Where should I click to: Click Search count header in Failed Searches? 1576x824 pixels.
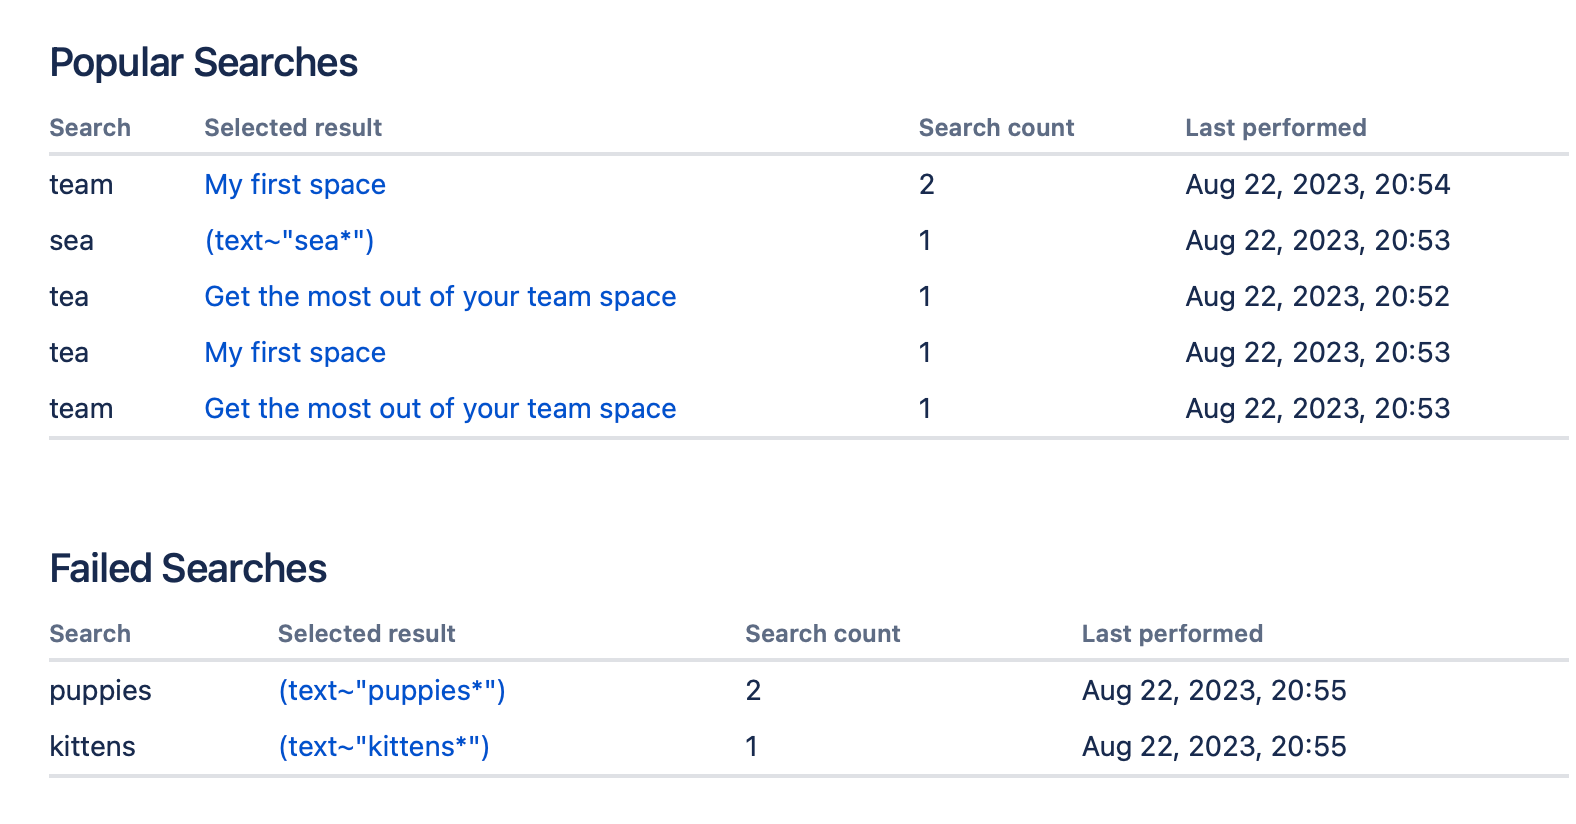[823, 634]
